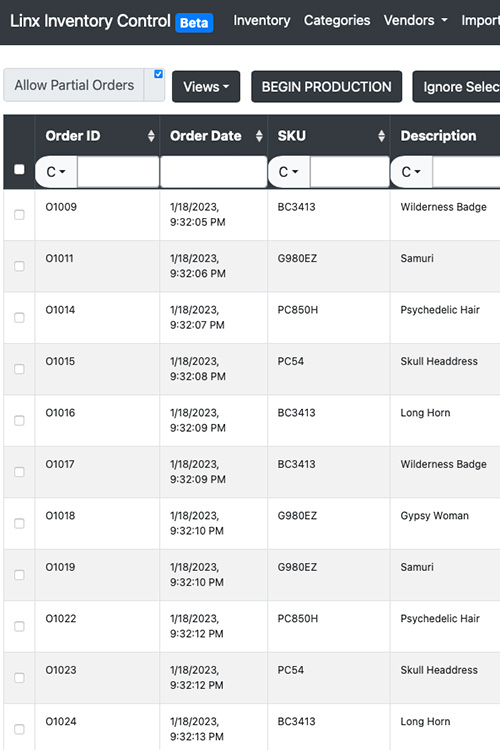Open the Categories page
The height and width of the screenshot is (750, 500).
pos(337,21)
